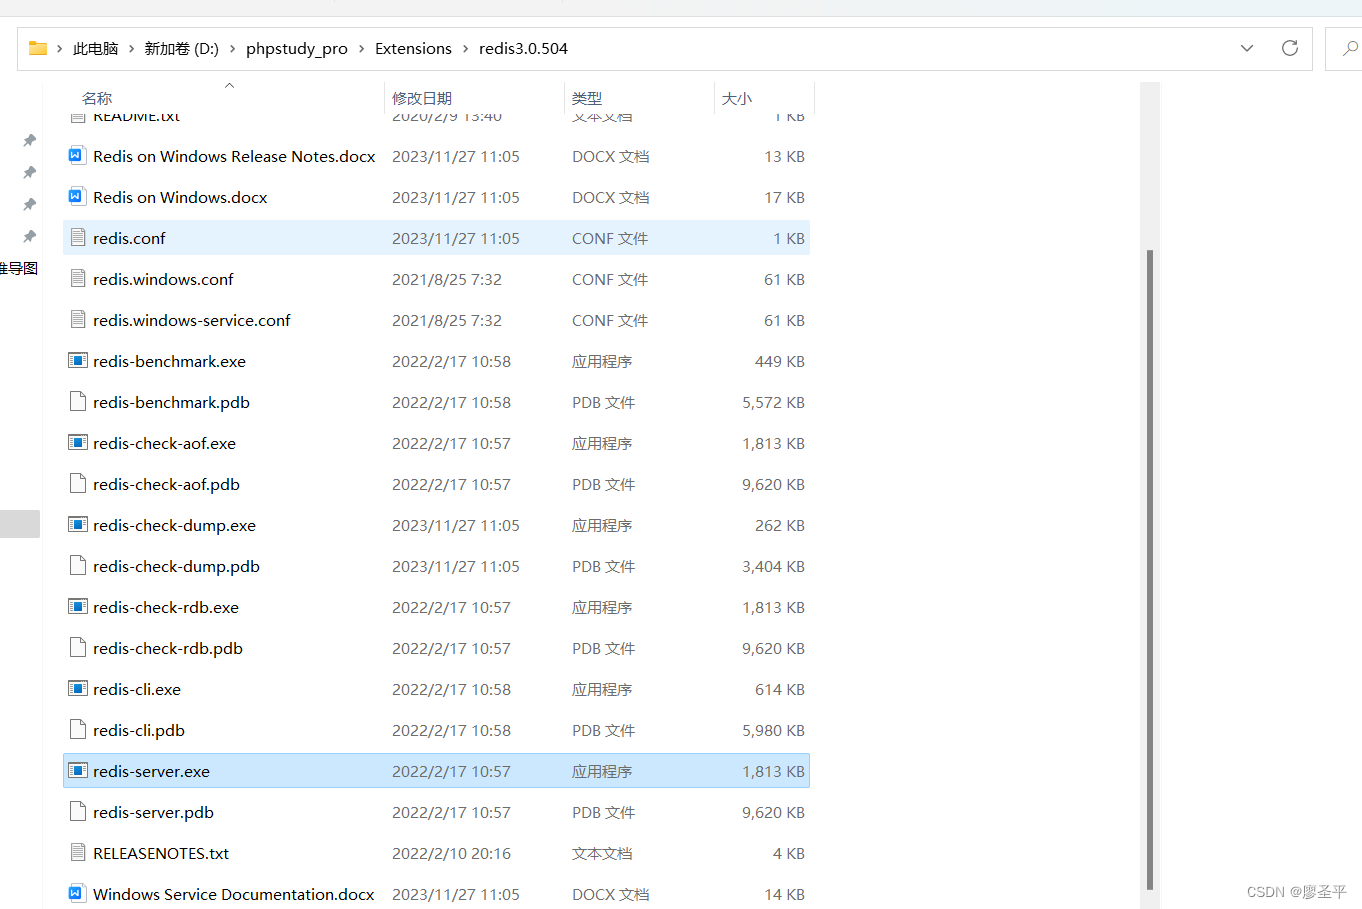The image size is (1362, 909).
Task: Select the redis-benchmark.exe icon
Action: click(77, 360)
